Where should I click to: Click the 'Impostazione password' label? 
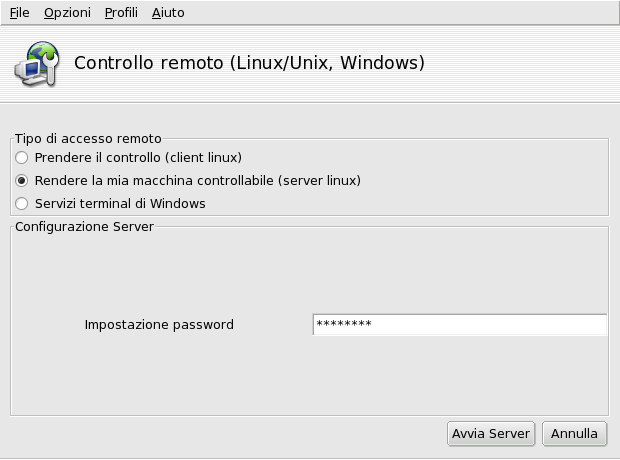click(159, 325)
